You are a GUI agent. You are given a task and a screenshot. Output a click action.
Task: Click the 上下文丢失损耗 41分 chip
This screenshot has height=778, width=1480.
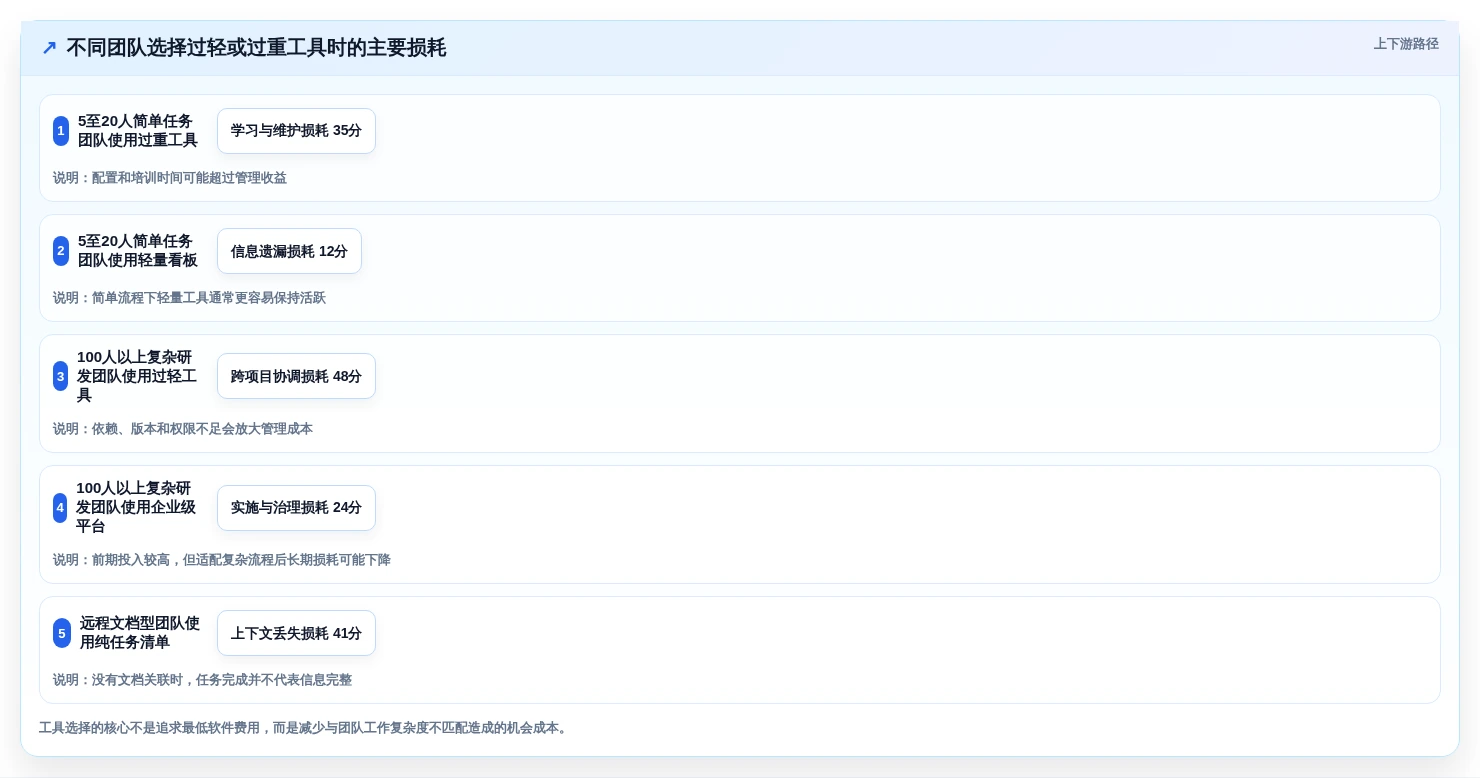[296, 633]
